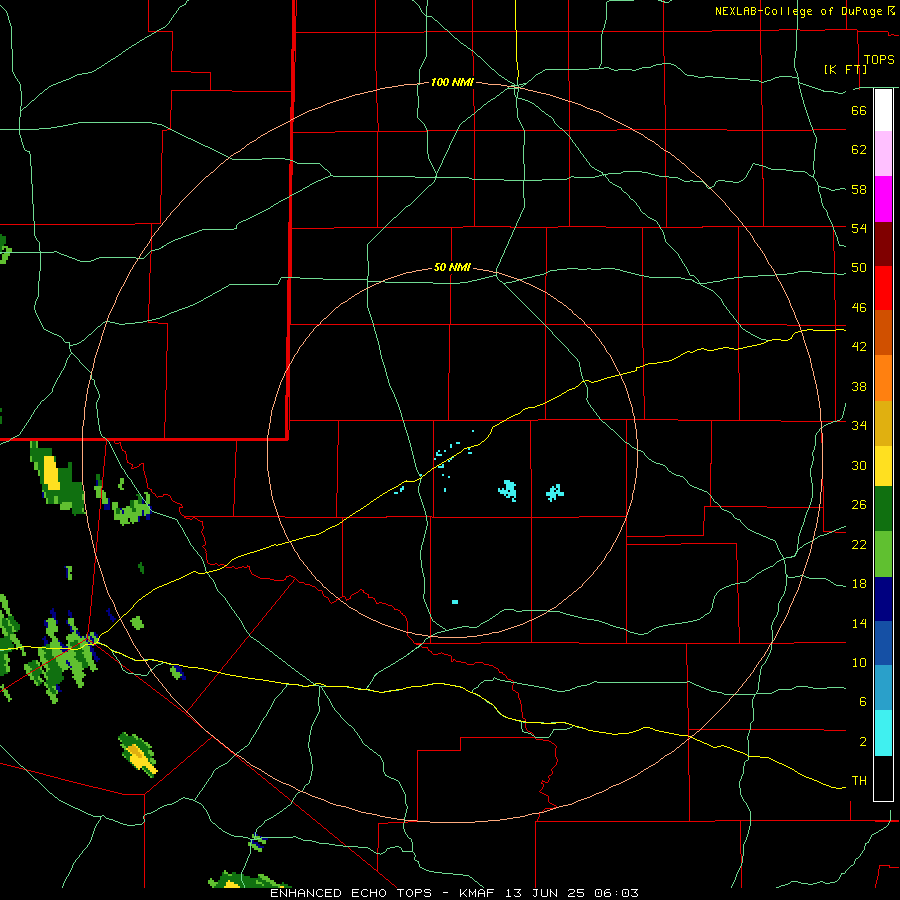900x900 pixels.
Task: Click the white swatch in the tops legend
Action: (883, 110)
